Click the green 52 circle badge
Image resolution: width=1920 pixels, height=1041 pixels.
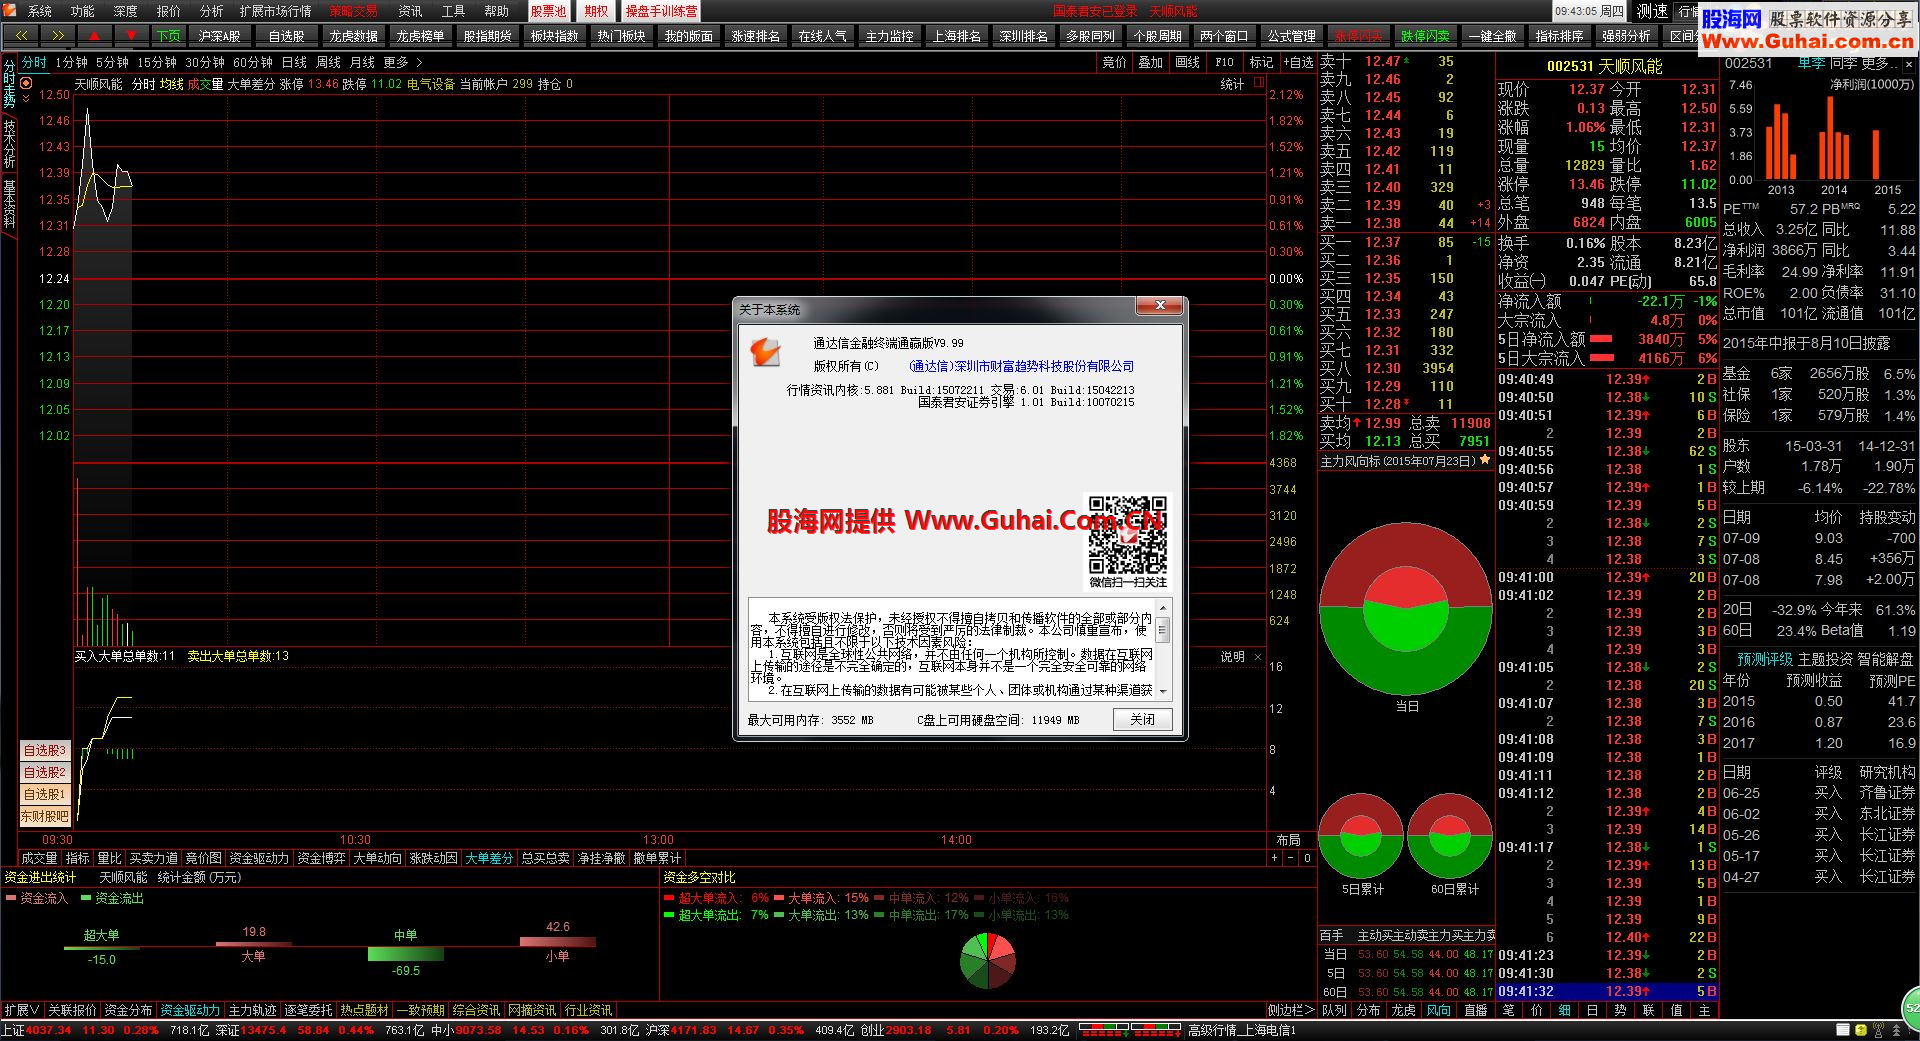pos(1911,1007)
